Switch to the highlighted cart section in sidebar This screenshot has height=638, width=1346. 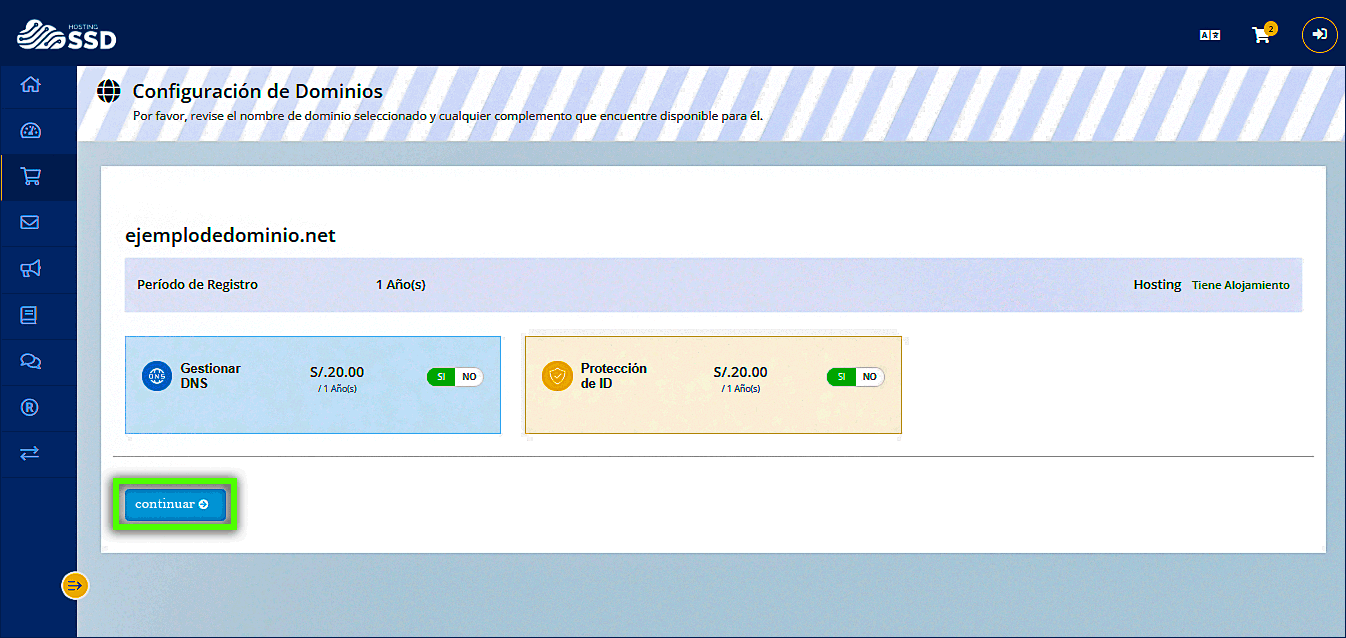[x=30, y=176]
